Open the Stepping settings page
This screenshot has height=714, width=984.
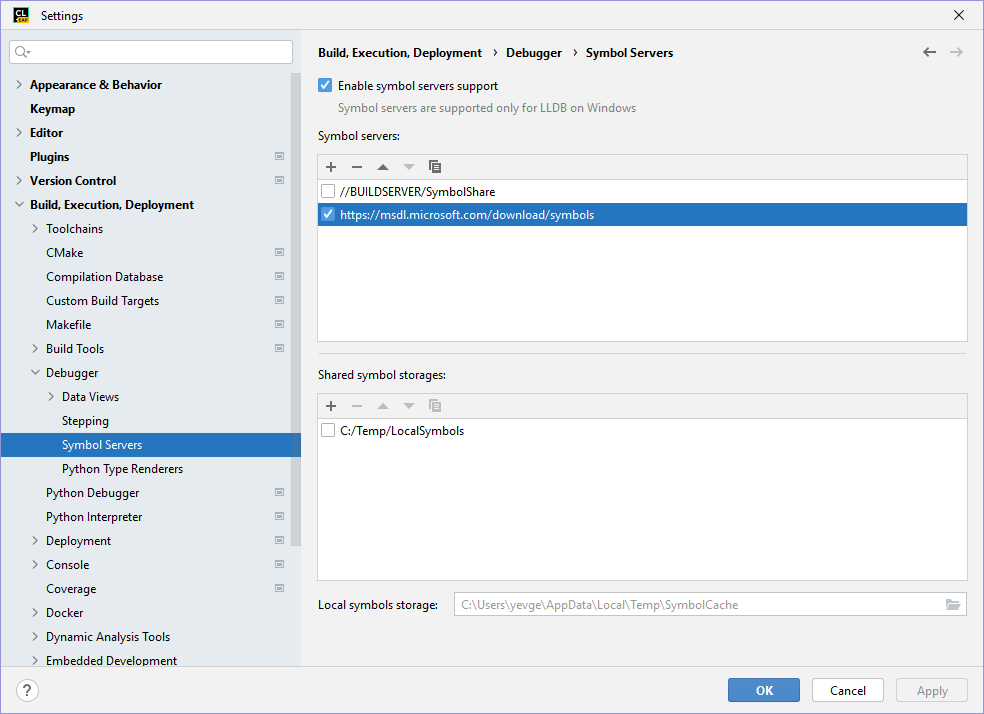85,421
